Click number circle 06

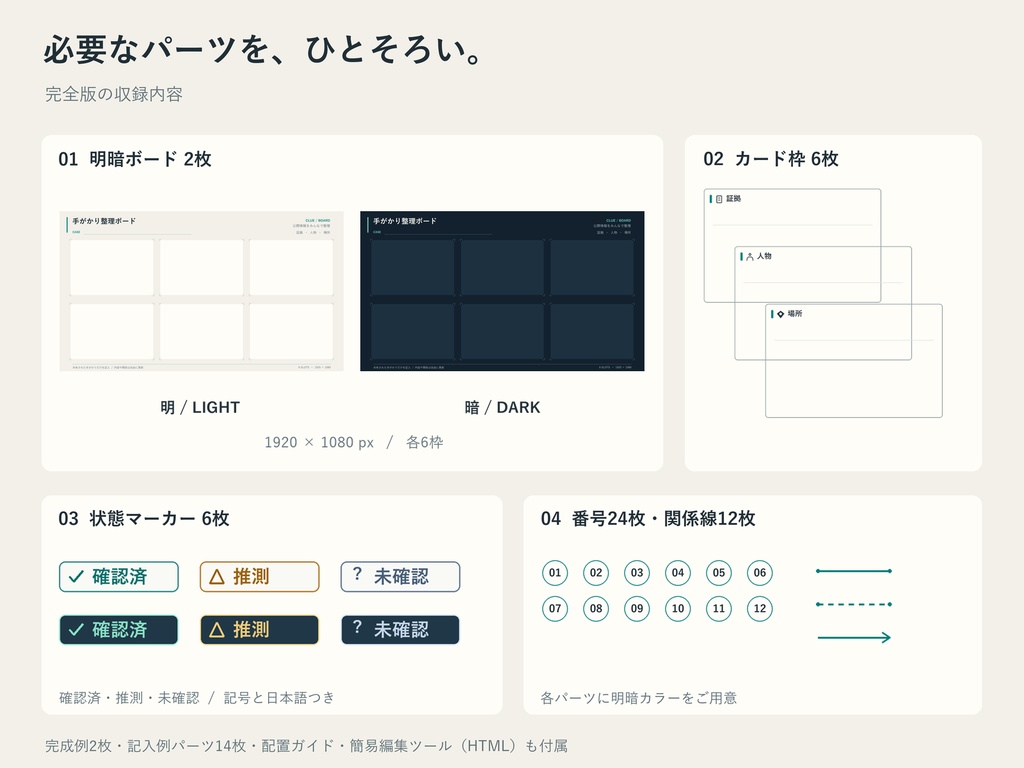760,573
